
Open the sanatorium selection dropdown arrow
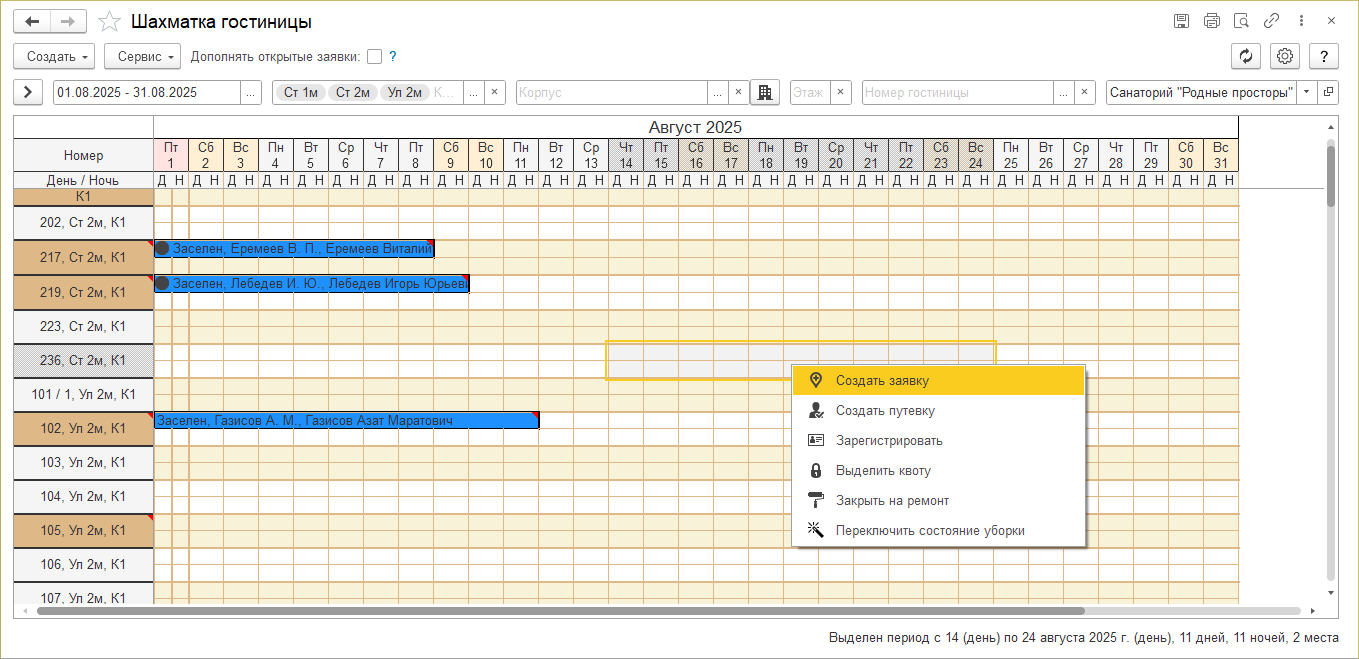pos(1306,93)
